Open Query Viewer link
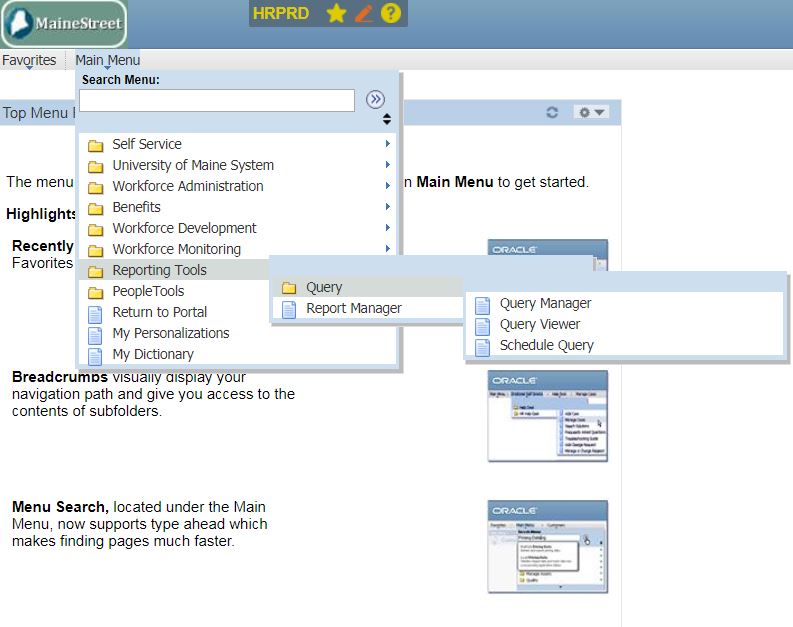This screenshot has height=627, width=793. (540, 324)
